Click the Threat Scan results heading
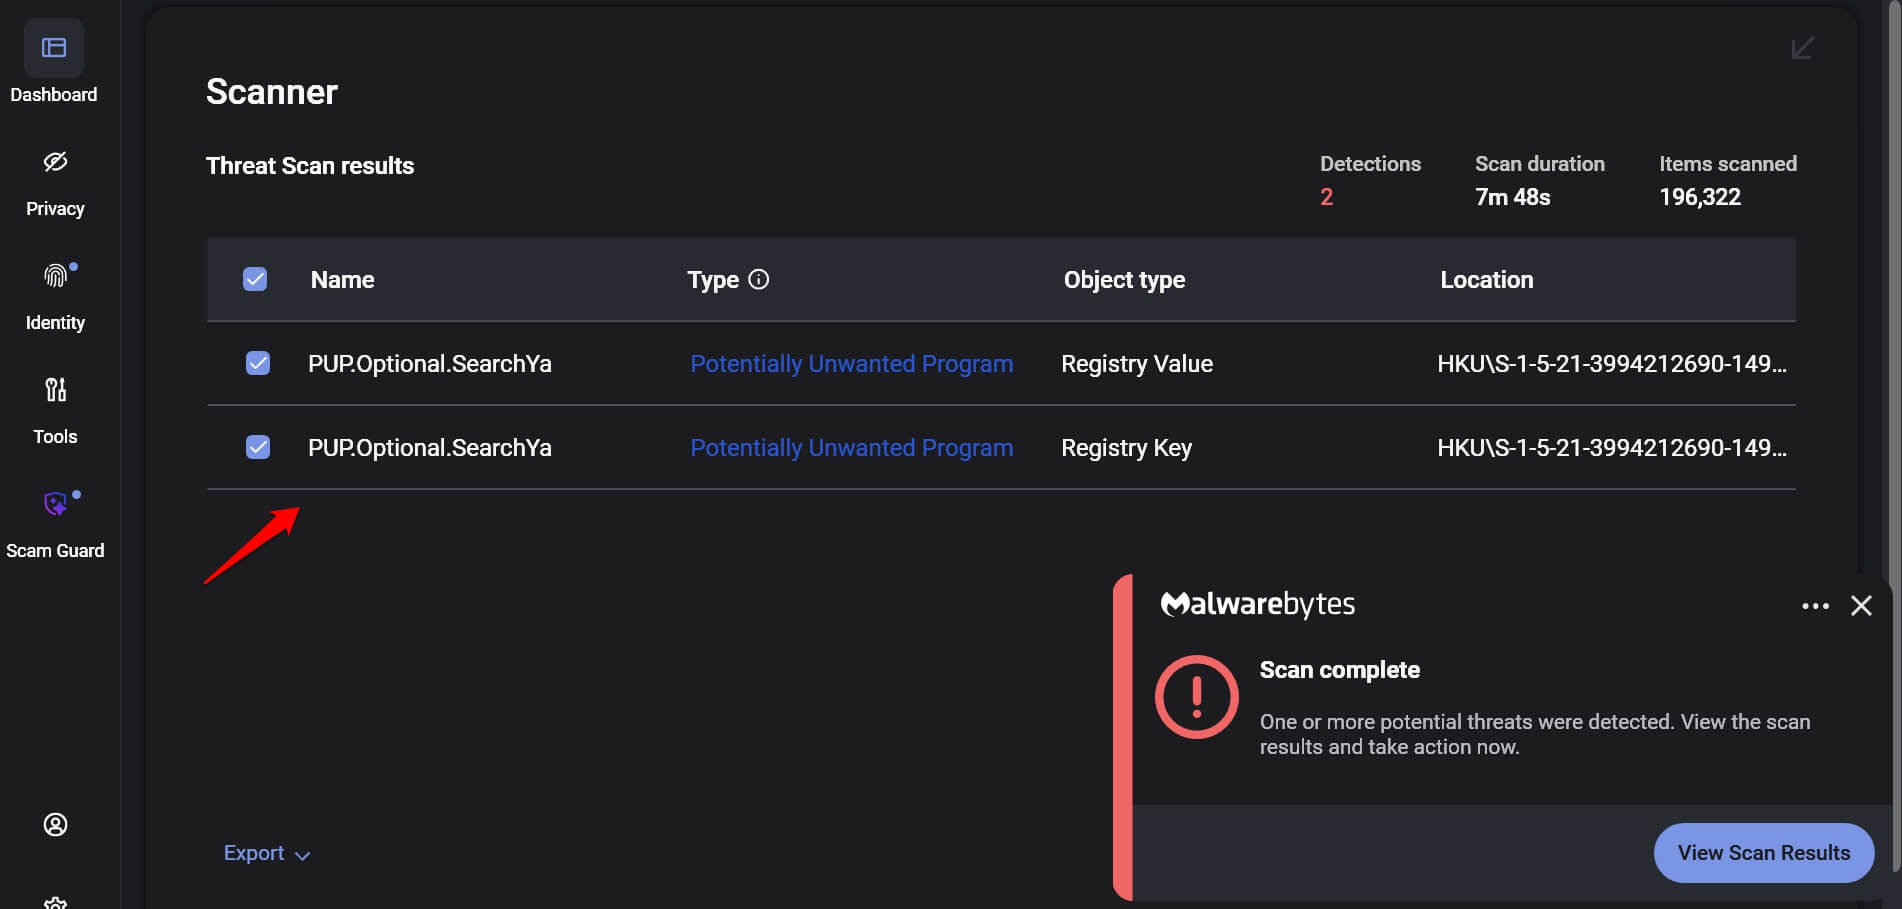 [x=310, y=166]
